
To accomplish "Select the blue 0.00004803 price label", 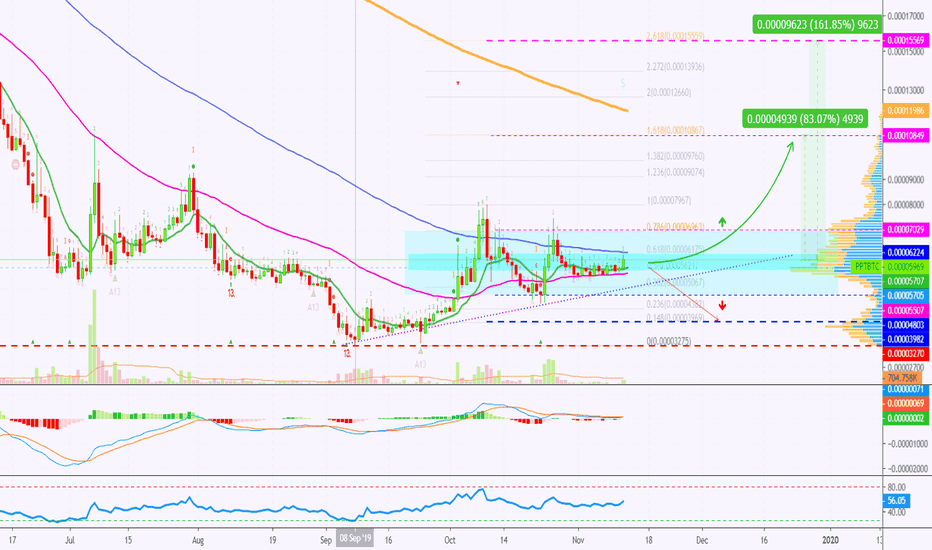I will (906, 325).
